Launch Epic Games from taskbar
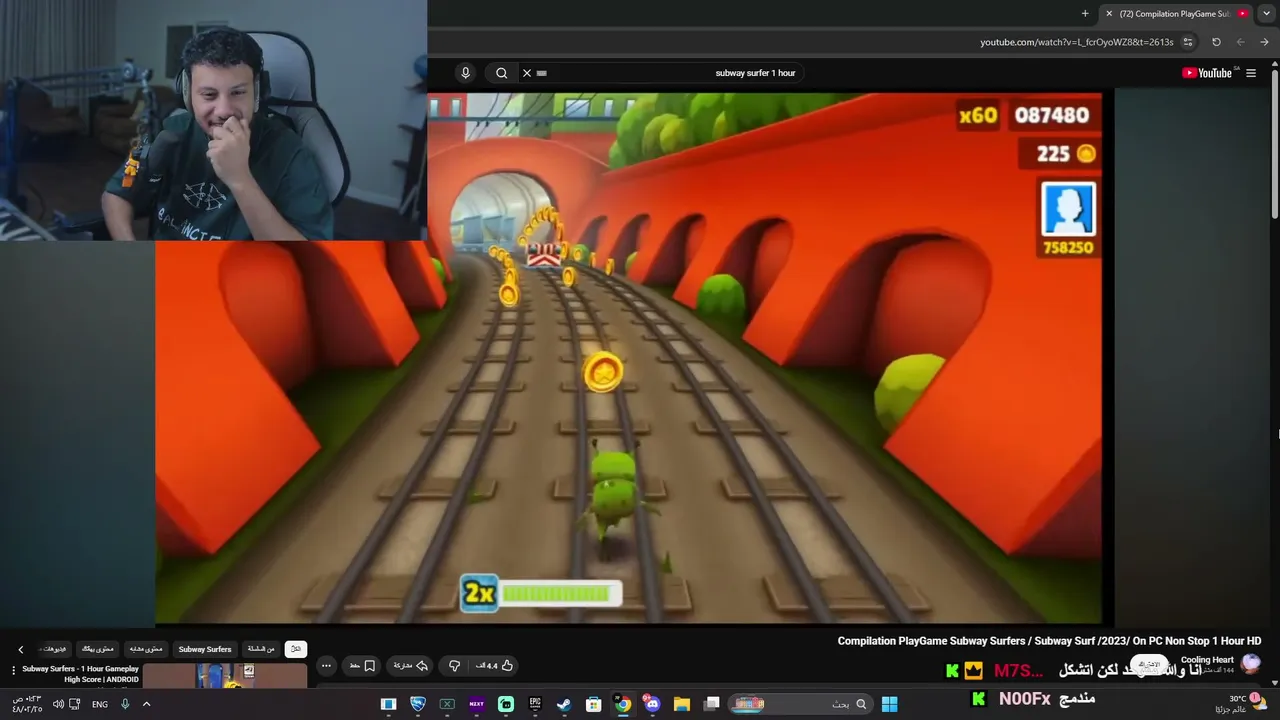The width and height of the screenshot is (1280, 720). pyautogui.click(x=535, y=704)
